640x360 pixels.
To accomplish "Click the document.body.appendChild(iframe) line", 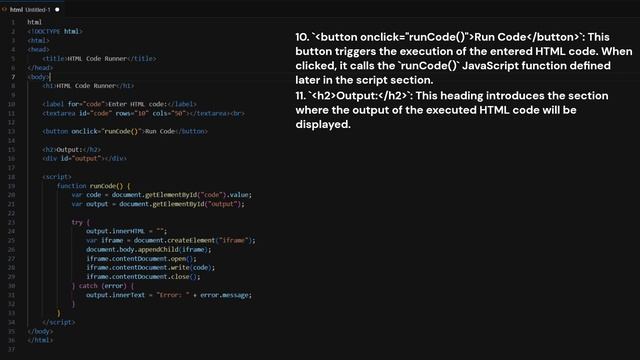I will pyautogui.click(x=149, y=249).
